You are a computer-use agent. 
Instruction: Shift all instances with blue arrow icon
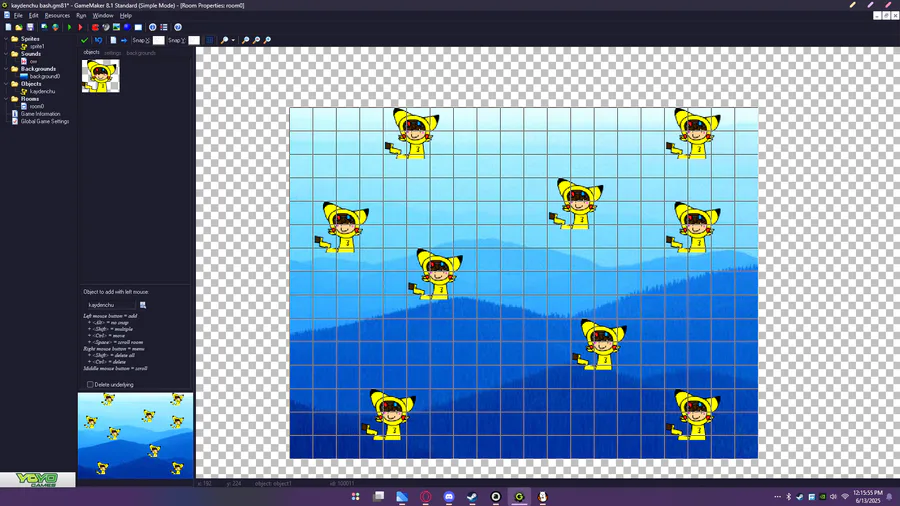123,40
